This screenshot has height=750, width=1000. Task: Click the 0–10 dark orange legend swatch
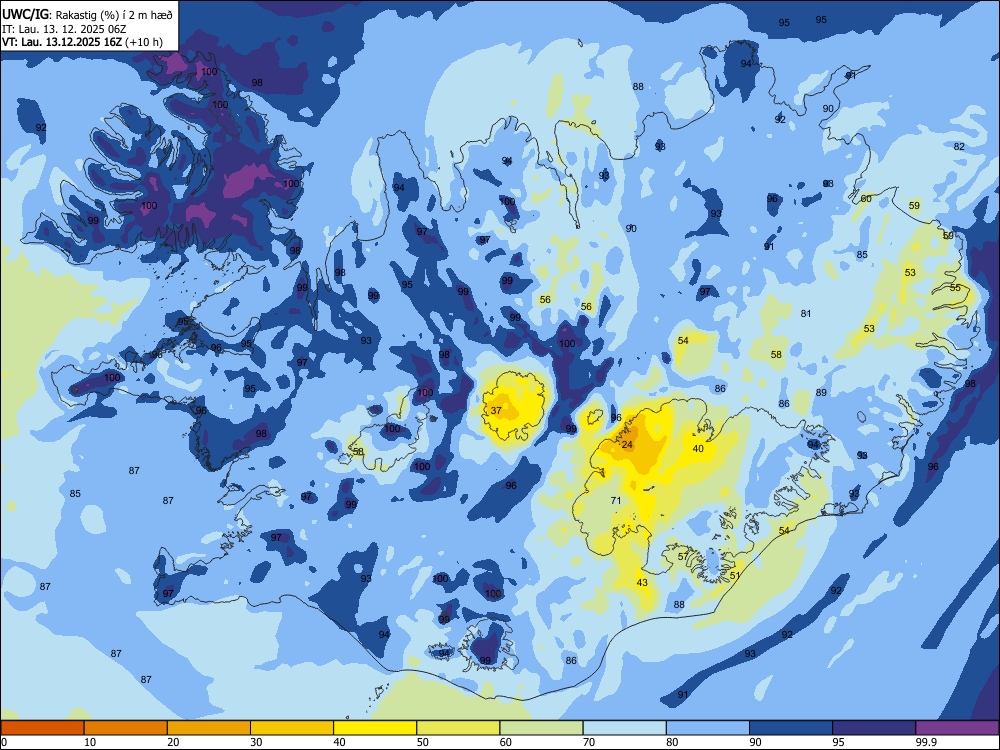tap(42, 728)
